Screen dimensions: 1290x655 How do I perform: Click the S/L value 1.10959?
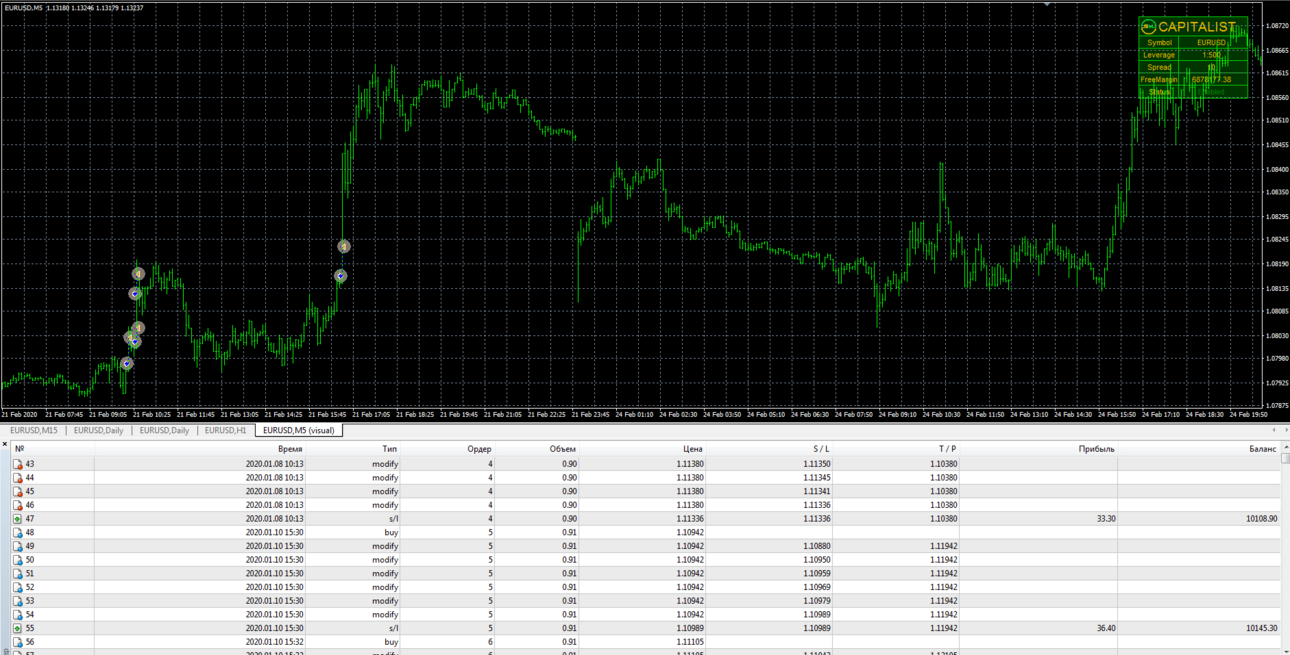pos(816,574)
